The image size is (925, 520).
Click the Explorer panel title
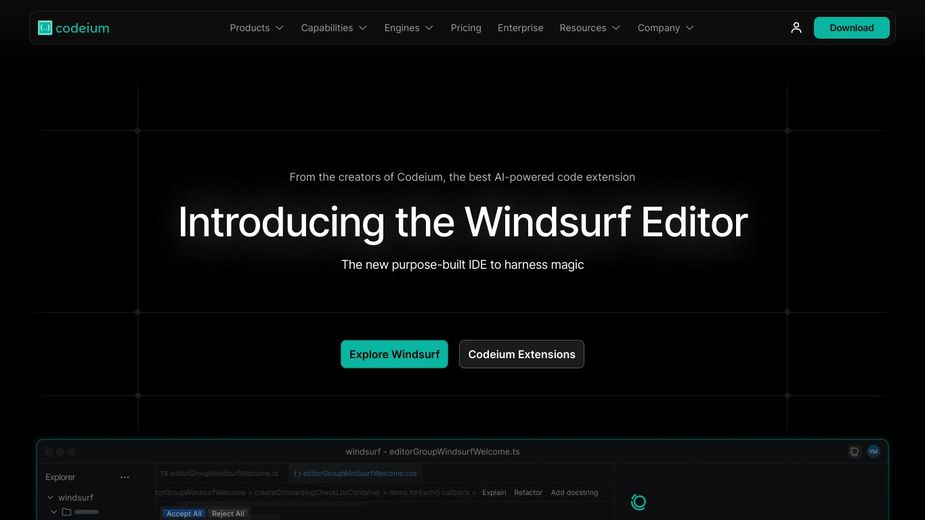60,477
